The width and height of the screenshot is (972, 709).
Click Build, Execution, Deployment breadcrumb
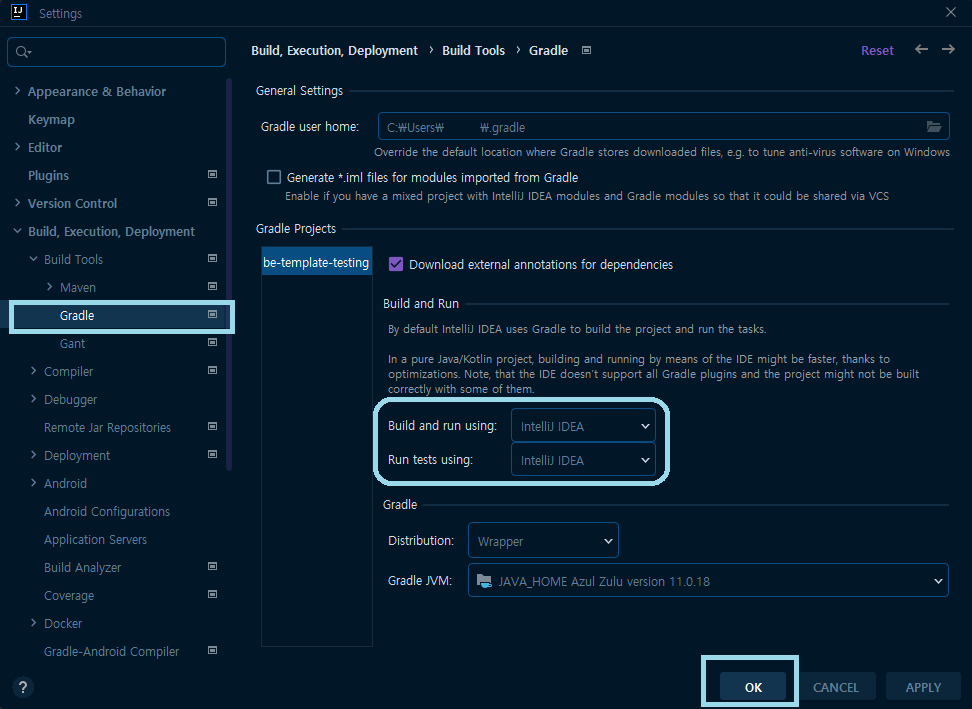(334, 50)
